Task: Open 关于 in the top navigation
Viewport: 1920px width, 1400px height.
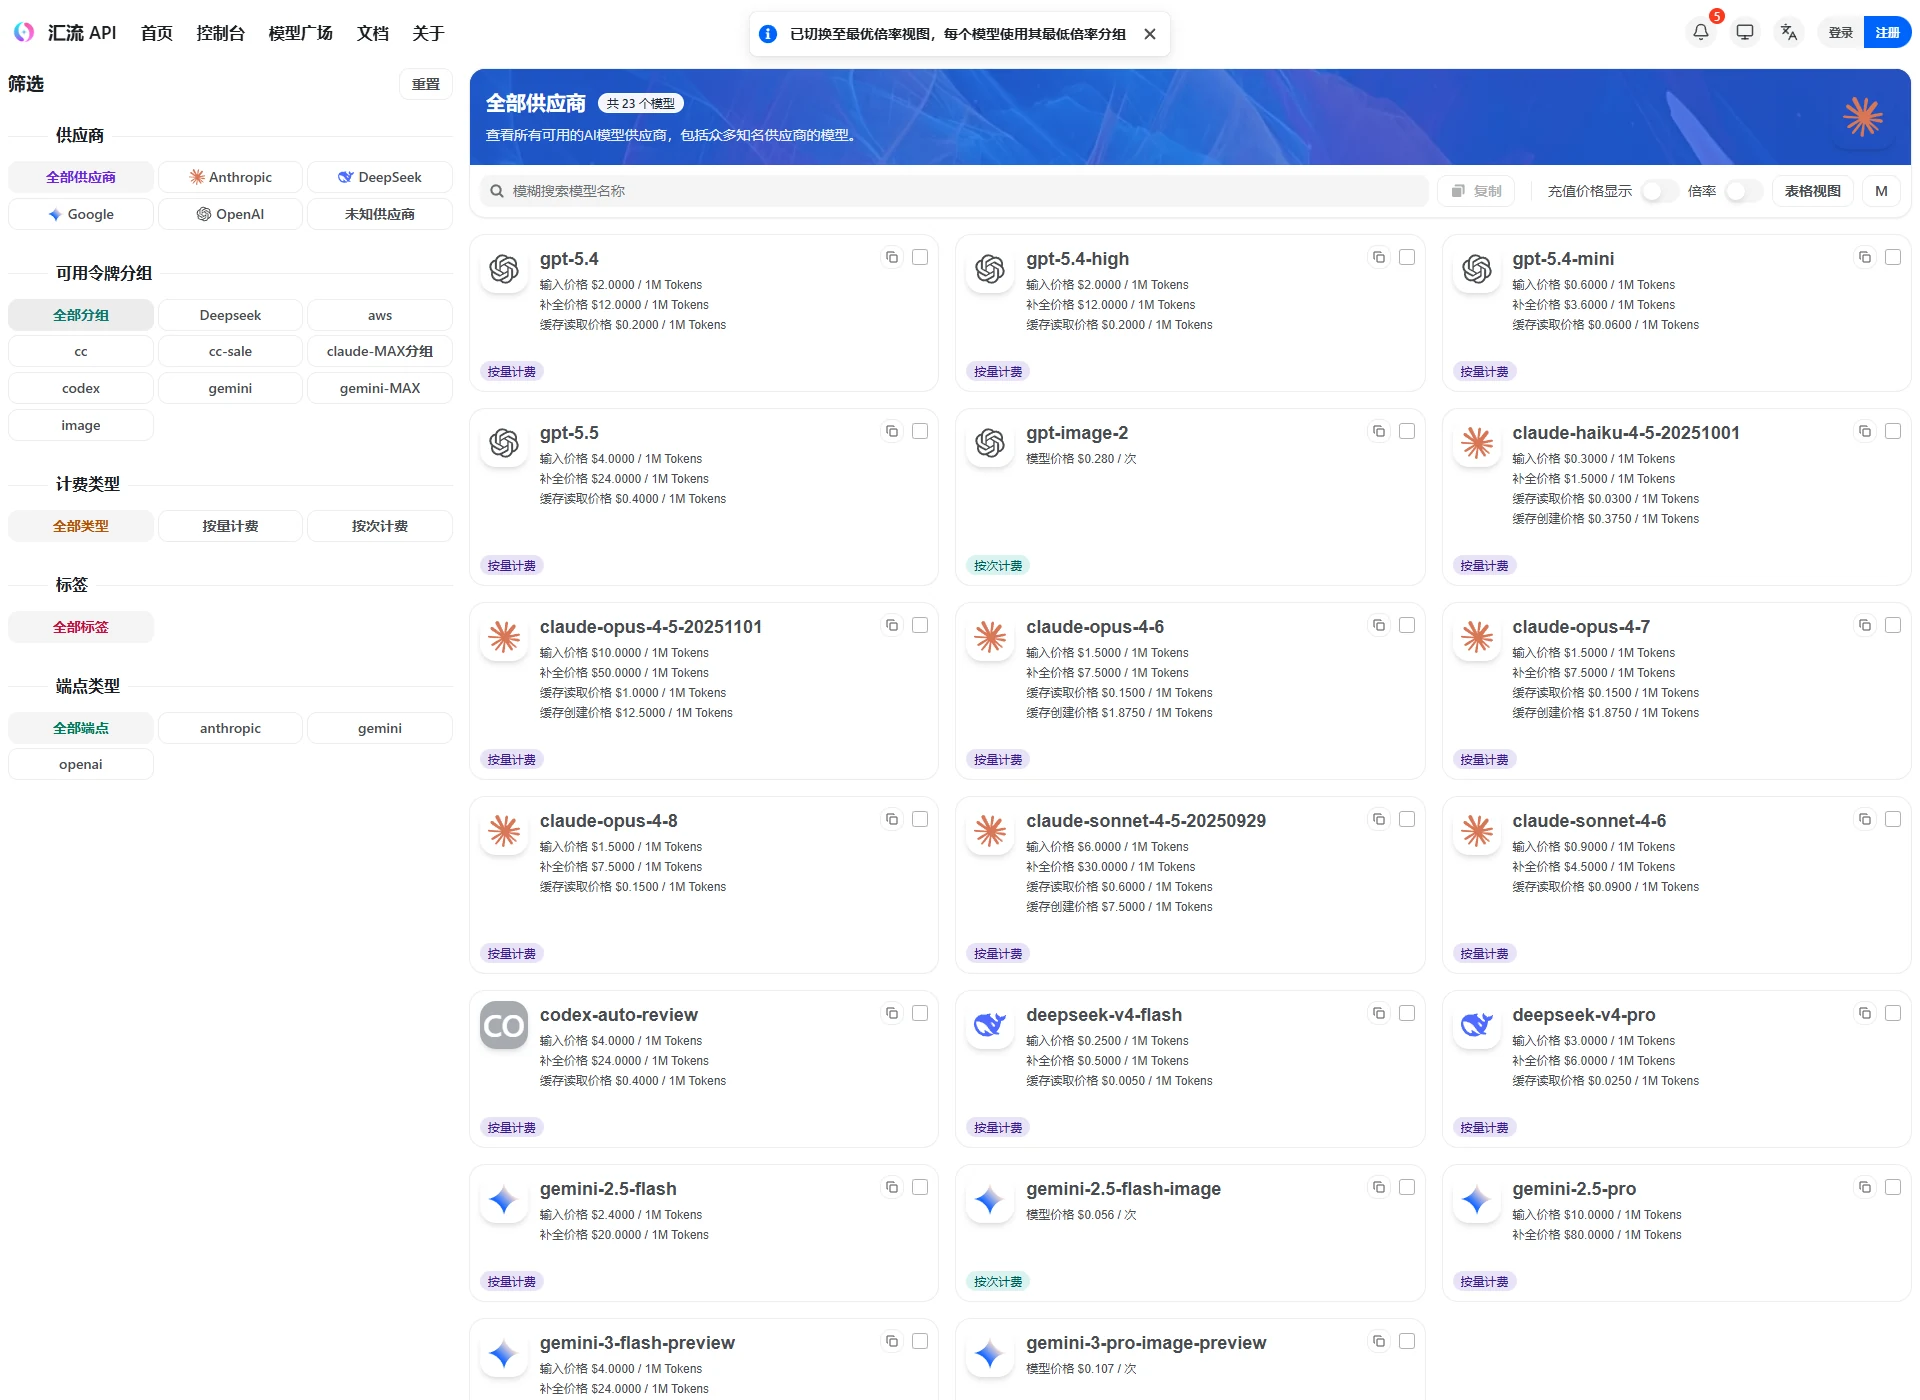Action: 429,33
